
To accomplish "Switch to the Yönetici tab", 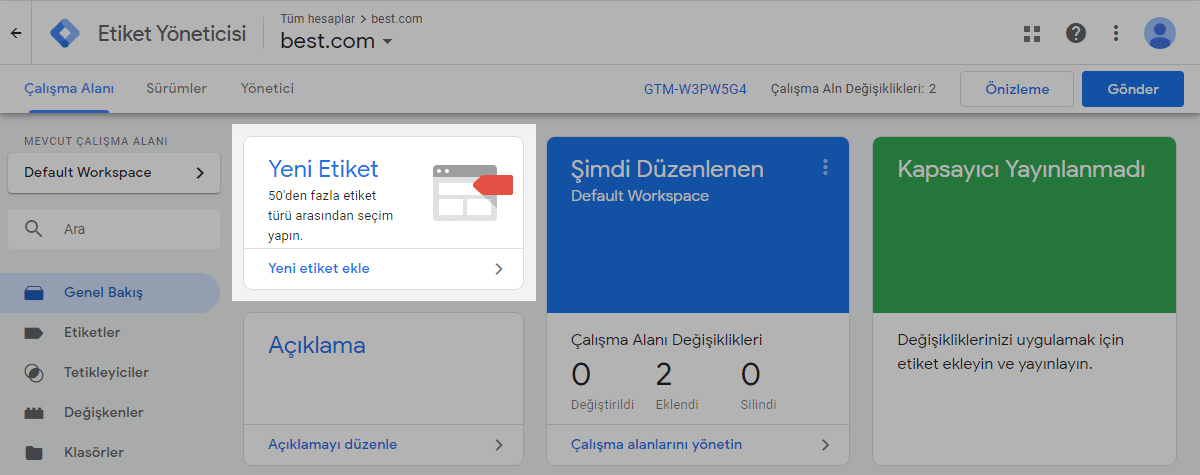I will 267,89.
